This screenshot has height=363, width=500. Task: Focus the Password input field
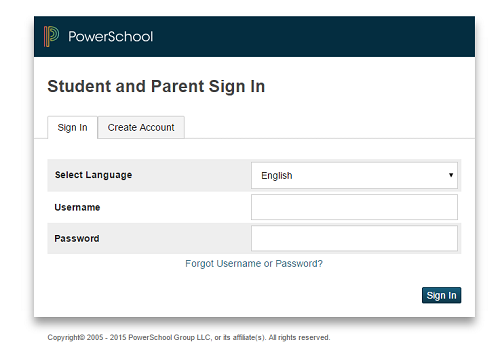[354, 238]
